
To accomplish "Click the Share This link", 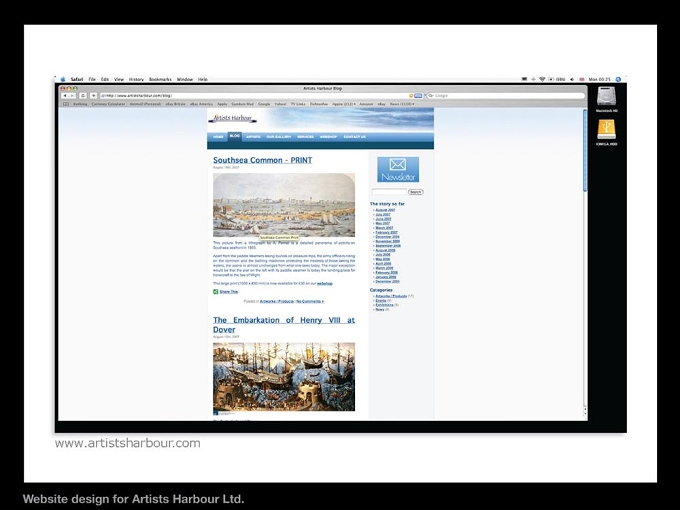I will [229, 292].
